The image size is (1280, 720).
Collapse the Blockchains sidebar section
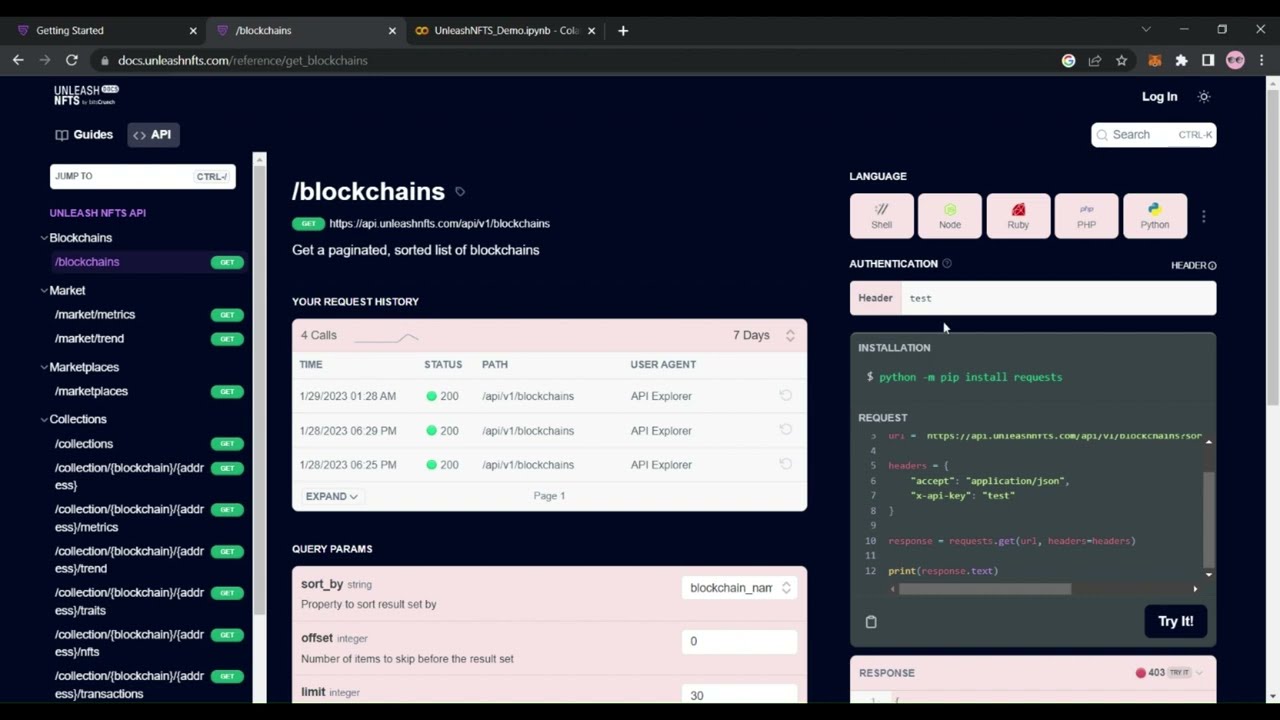(44, 238)
